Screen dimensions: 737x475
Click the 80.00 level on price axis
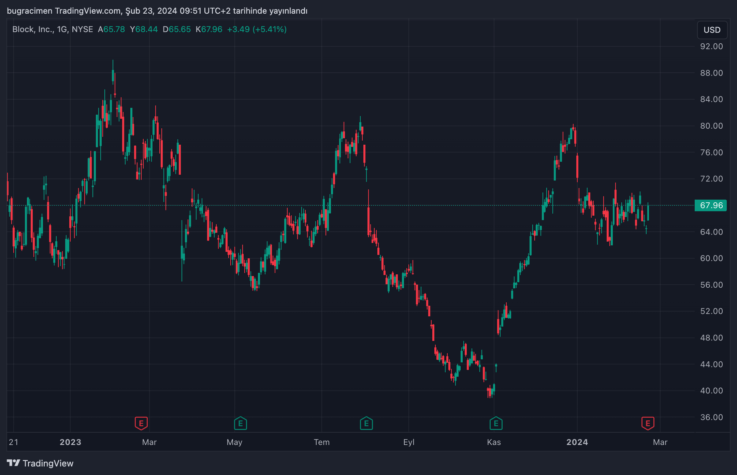(x=711, y=126)
